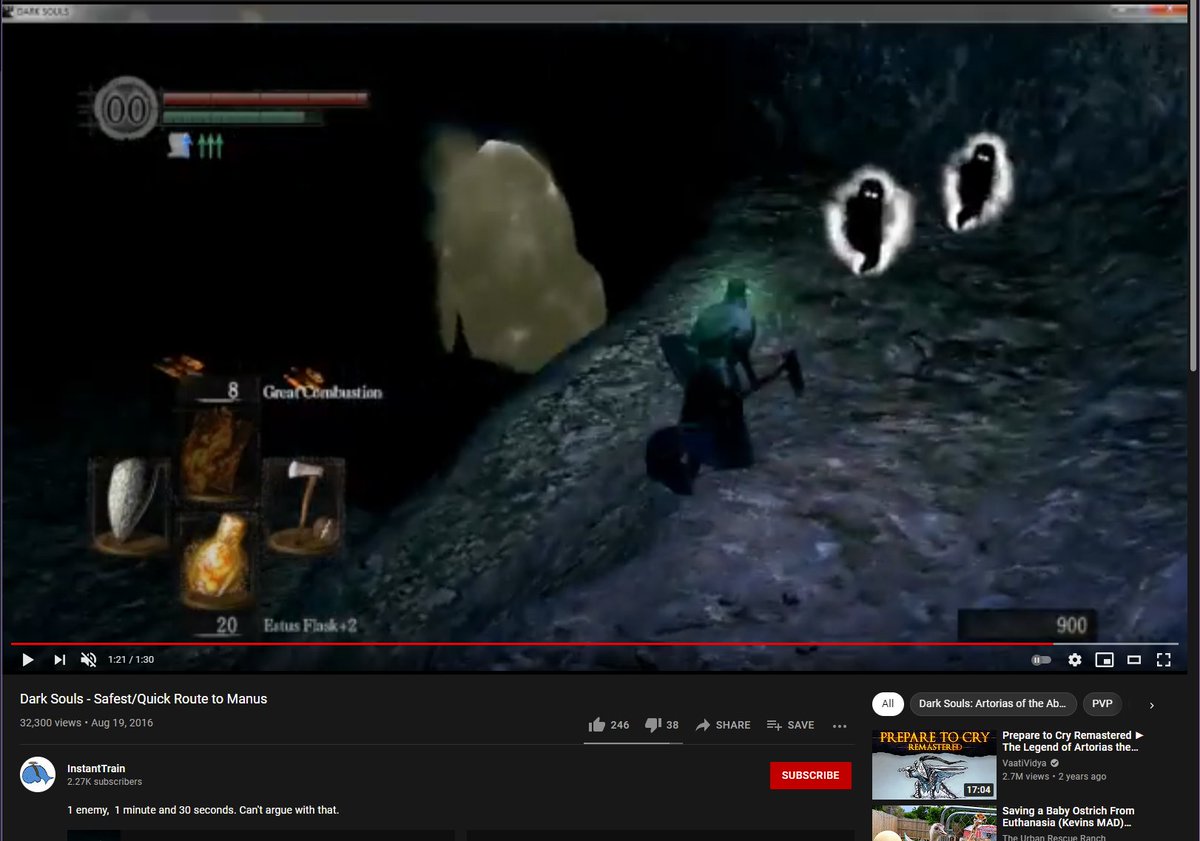The image size is (1200, 841).
Task: Share the video
Action: click(722, 725)
